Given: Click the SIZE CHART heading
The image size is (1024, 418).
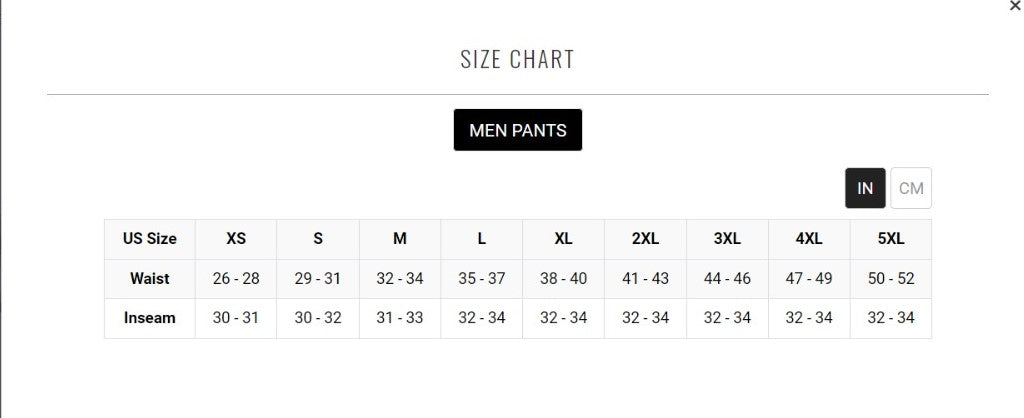Looking at the screenshot, I should pos(517,59).
